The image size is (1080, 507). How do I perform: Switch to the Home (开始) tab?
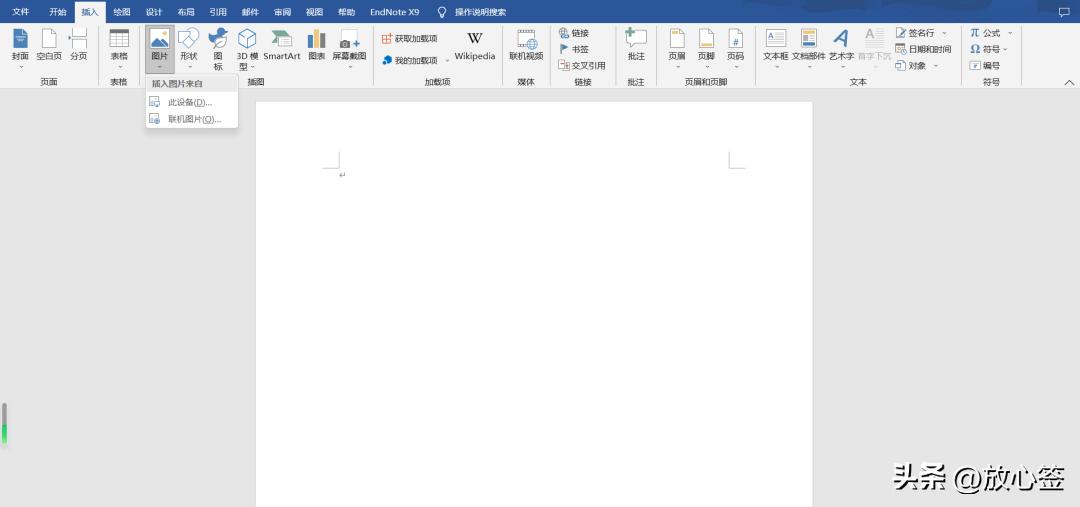coord(58,12)
